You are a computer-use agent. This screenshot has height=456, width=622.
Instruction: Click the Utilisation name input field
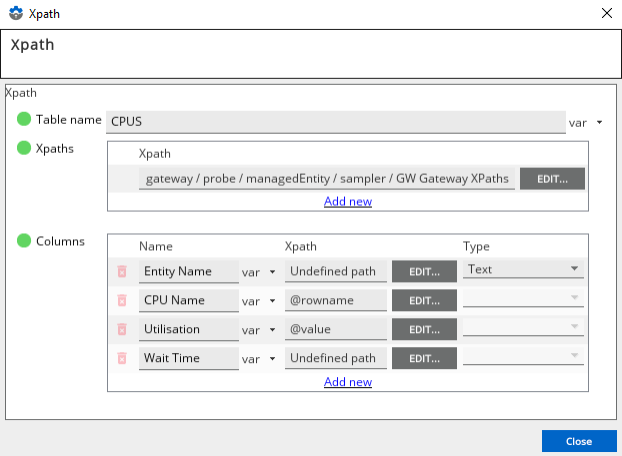click(x=188, y=329)
